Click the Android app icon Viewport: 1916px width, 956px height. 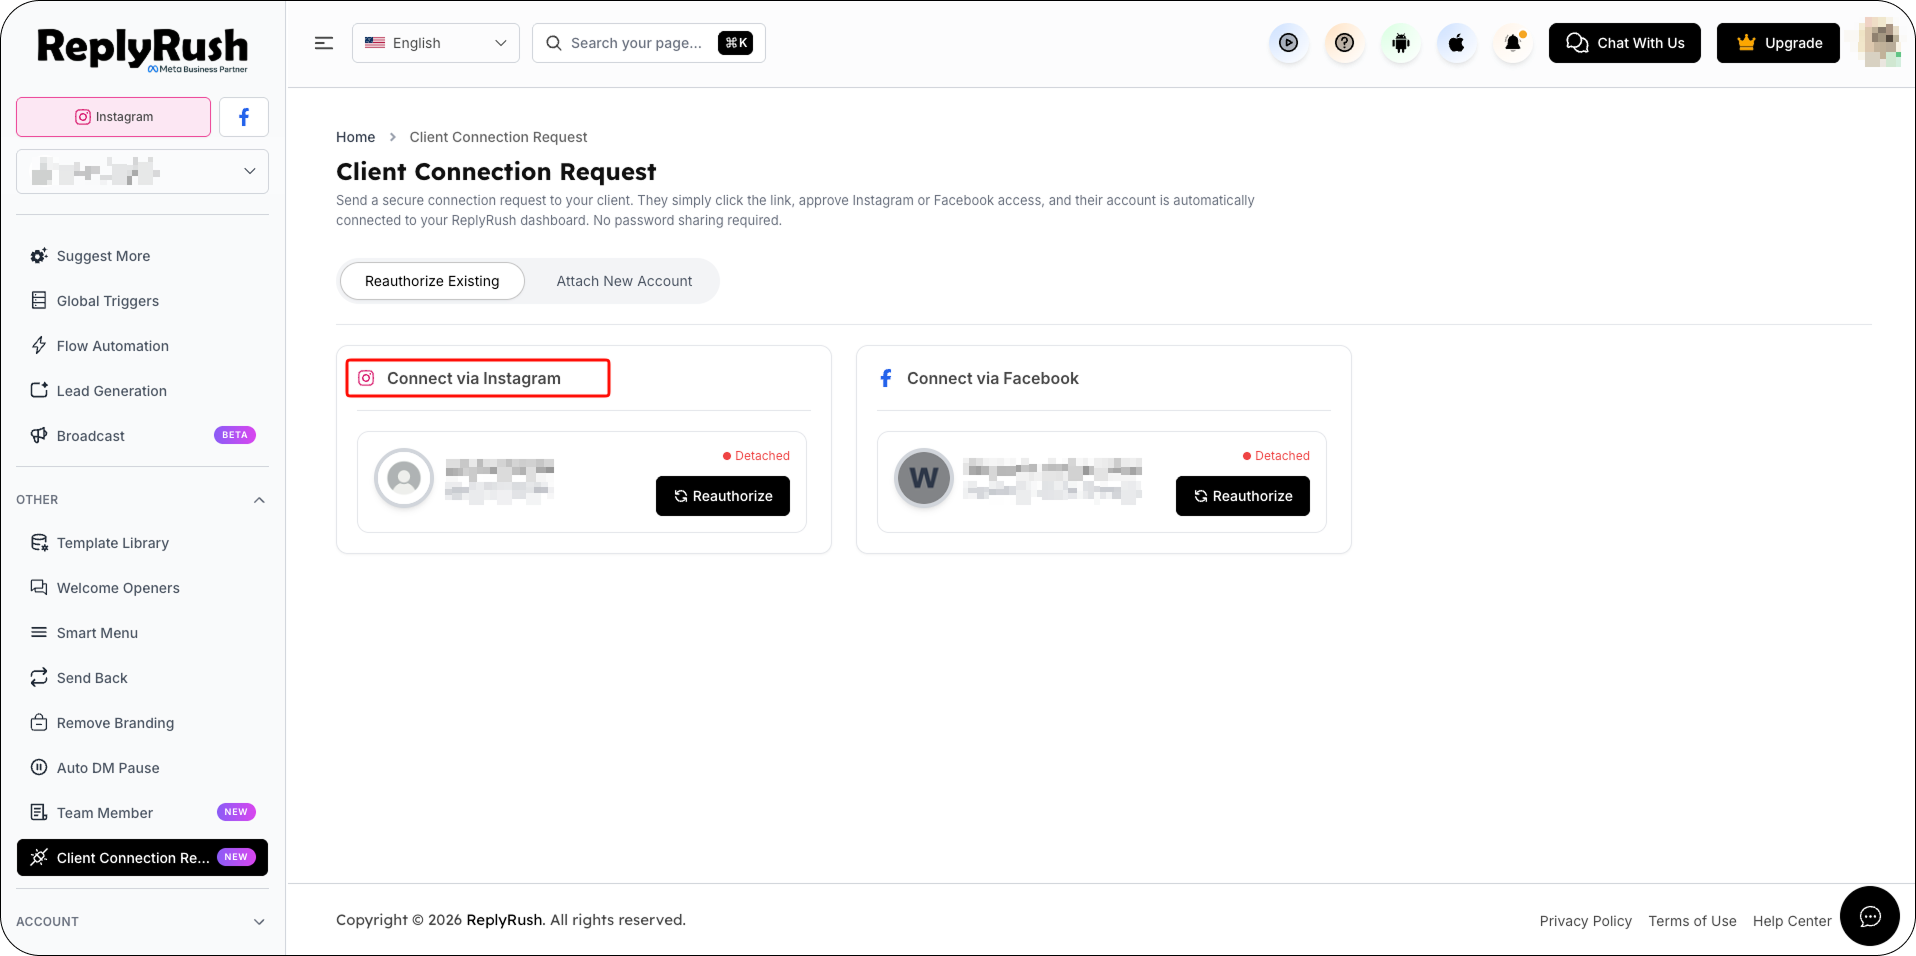[x=1401, y=43]
